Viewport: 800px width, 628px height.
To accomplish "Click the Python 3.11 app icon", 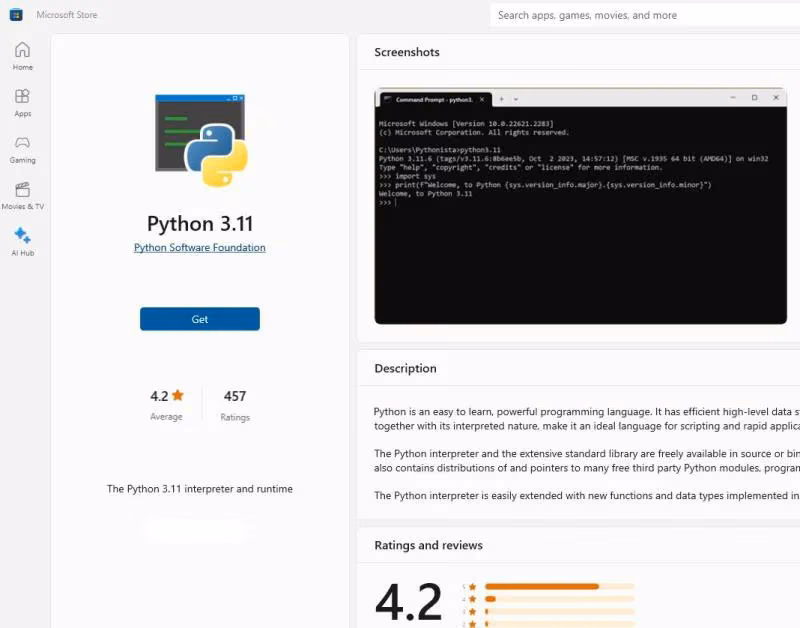I will (x=201, y=140).
